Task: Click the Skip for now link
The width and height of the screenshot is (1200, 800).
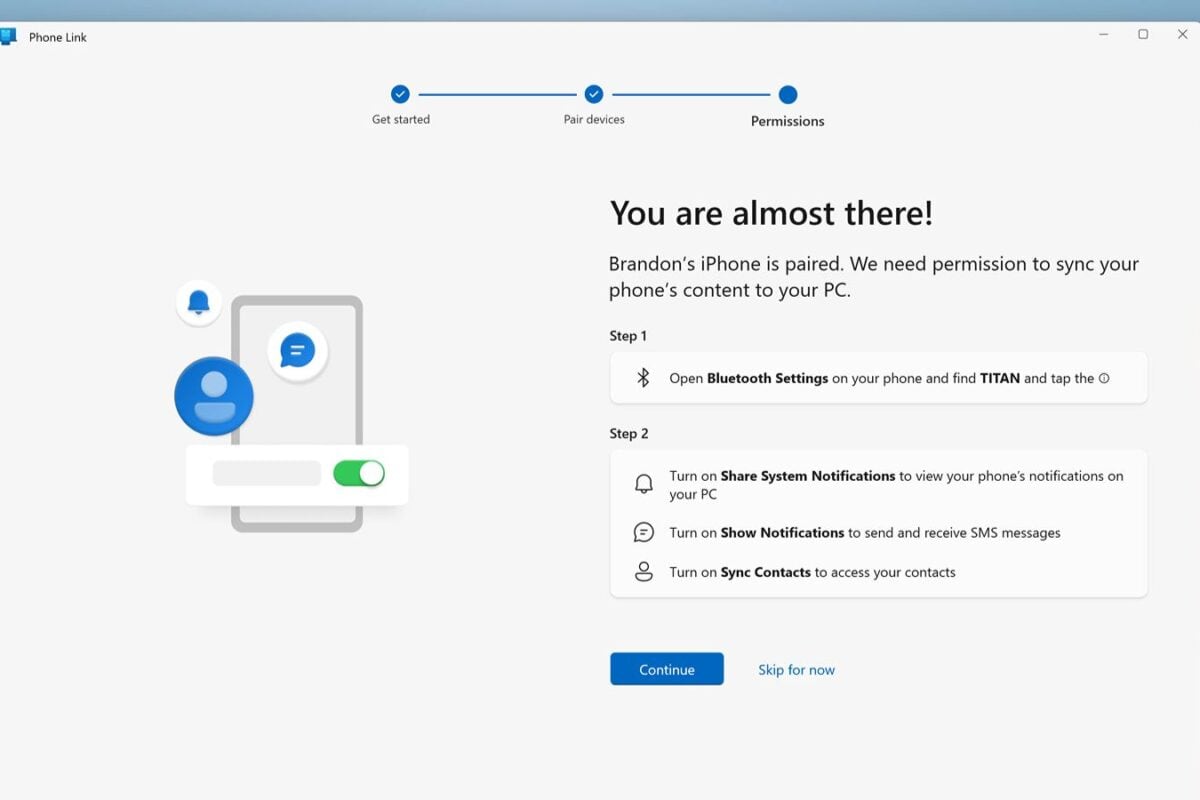Action: [796, 670]
